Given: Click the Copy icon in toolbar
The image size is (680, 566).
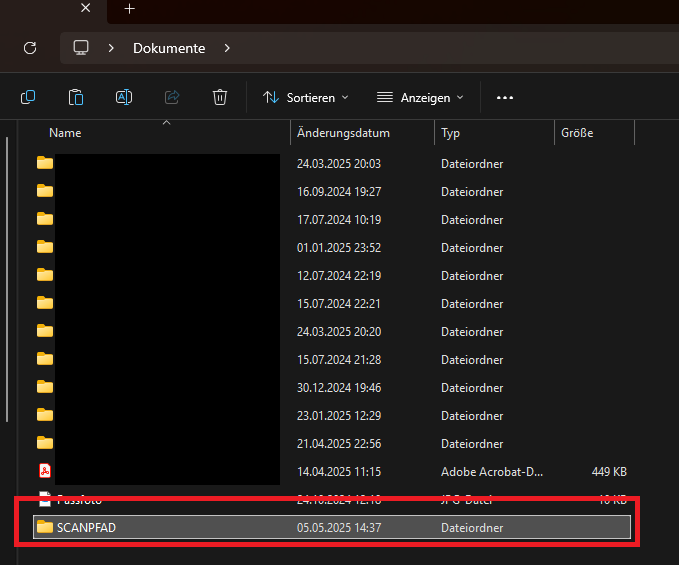Looking at the screenshot, I should (x=28, y=97).
